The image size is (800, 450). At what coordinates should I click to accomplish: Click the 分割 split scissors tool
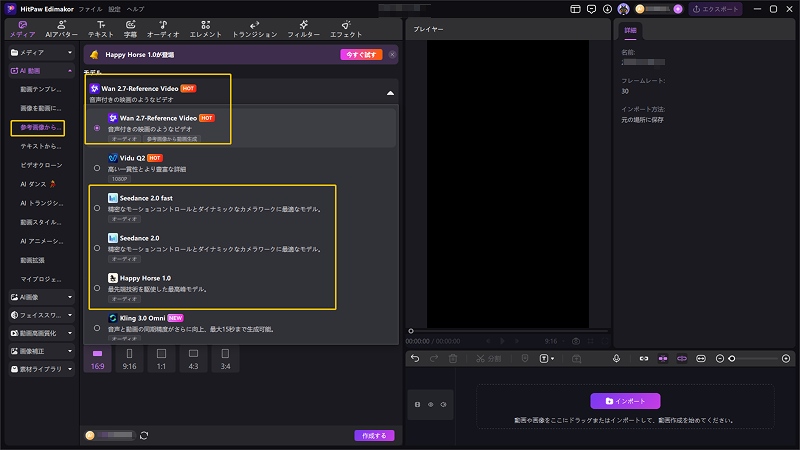point(488,359)
